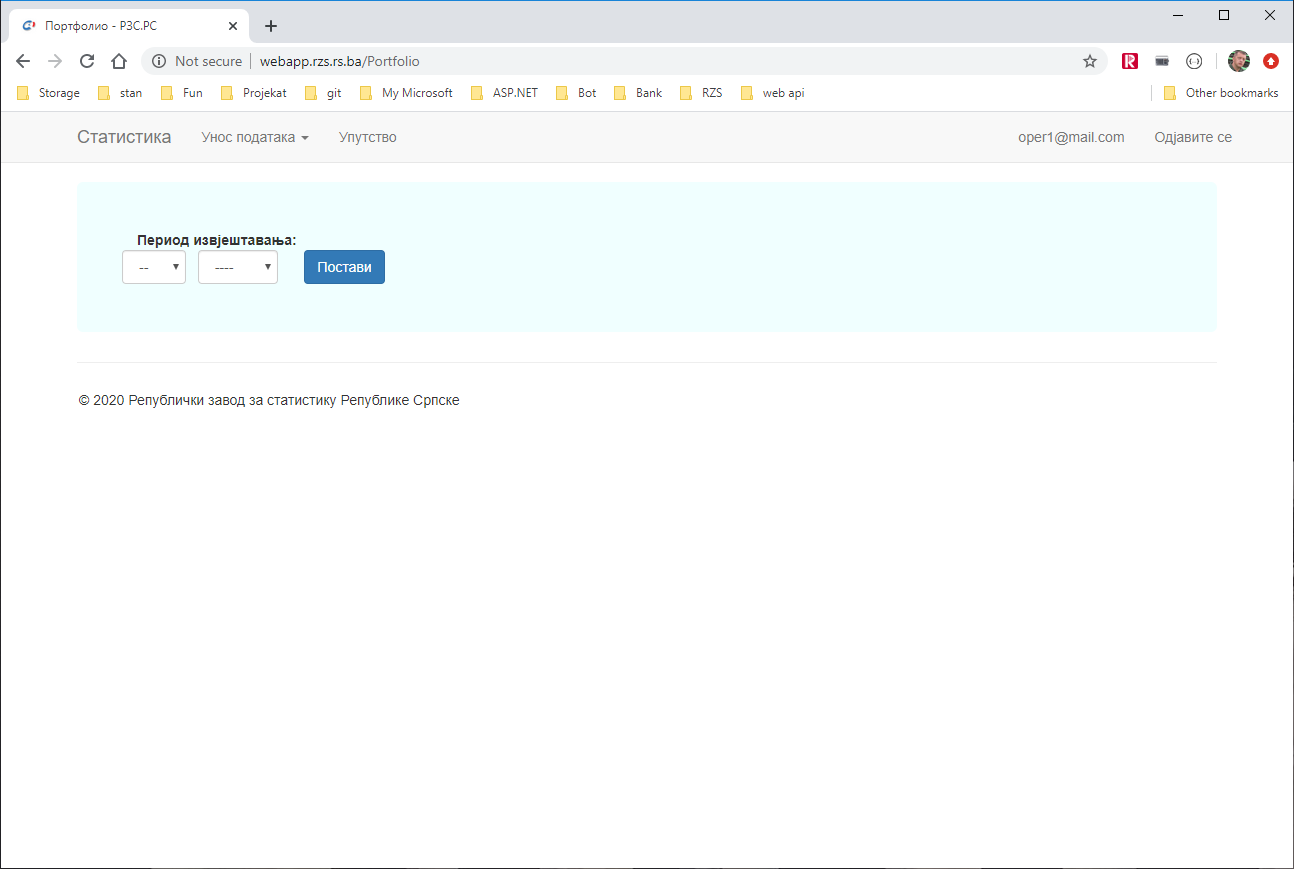
Task: Click the browser reload icon
Action: click(x=87, y=61)
